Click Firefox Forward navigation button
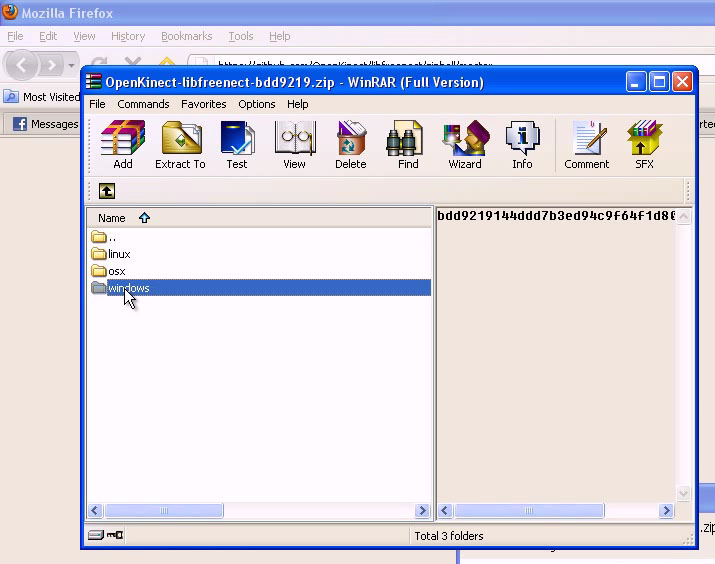Image resolution: width=715 pixels, height=564 pixels. (52, 65)
